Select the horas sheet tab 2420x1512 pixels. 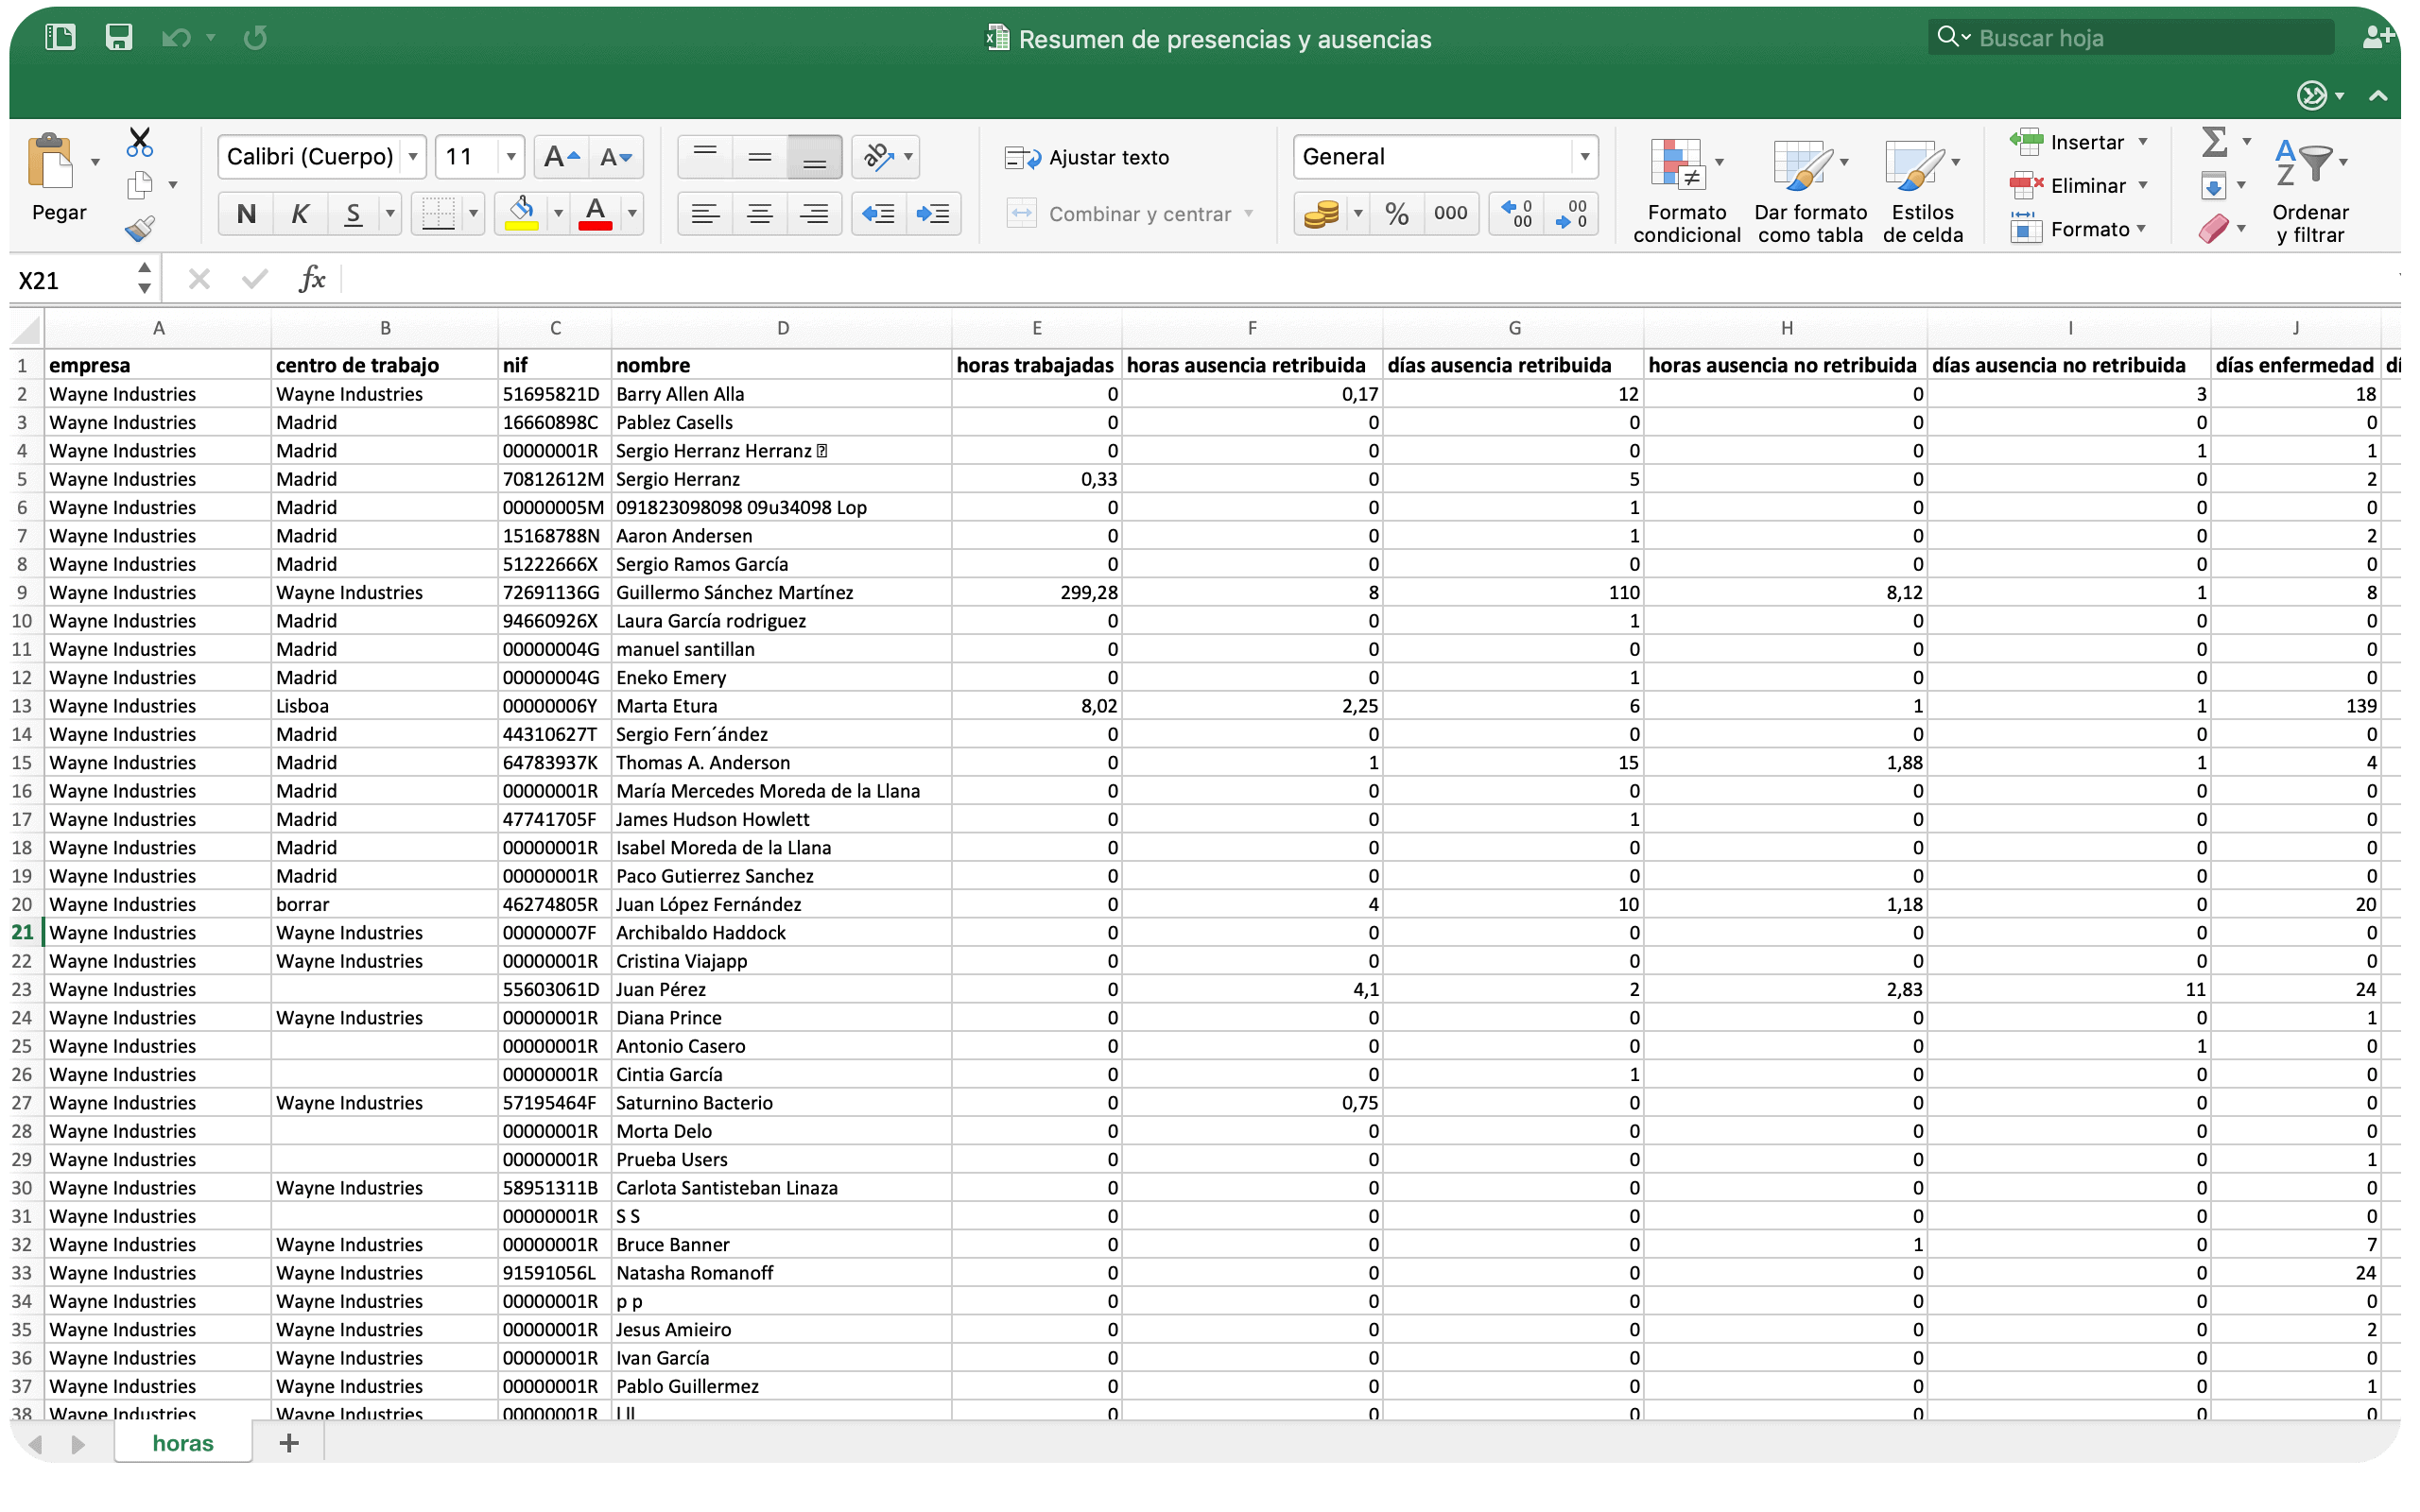click(x=183, y=1443)
